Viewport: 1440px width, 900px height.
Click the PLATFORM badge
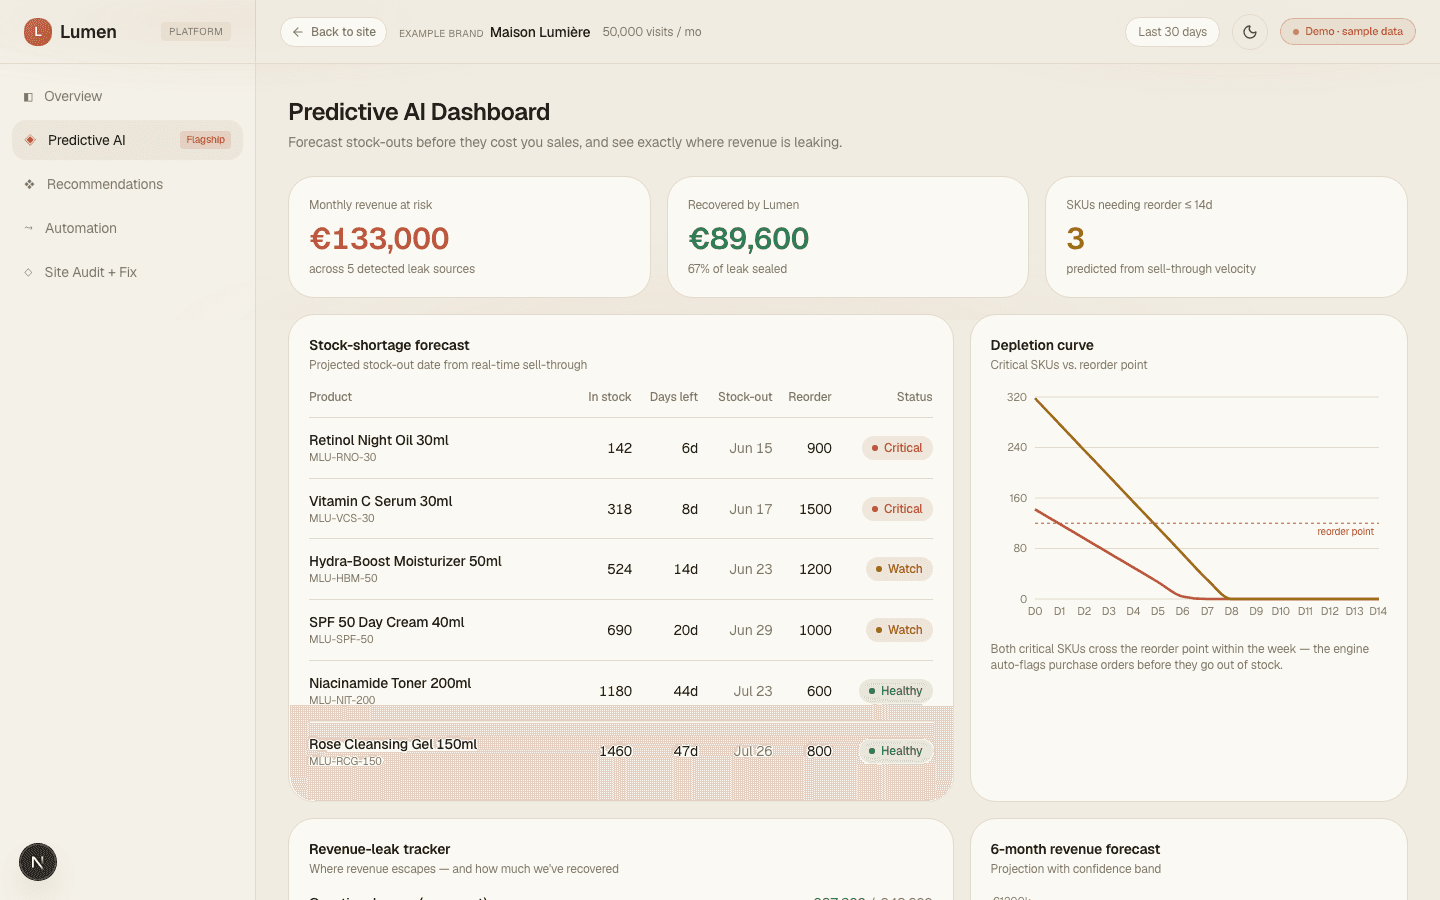(196, 32)
